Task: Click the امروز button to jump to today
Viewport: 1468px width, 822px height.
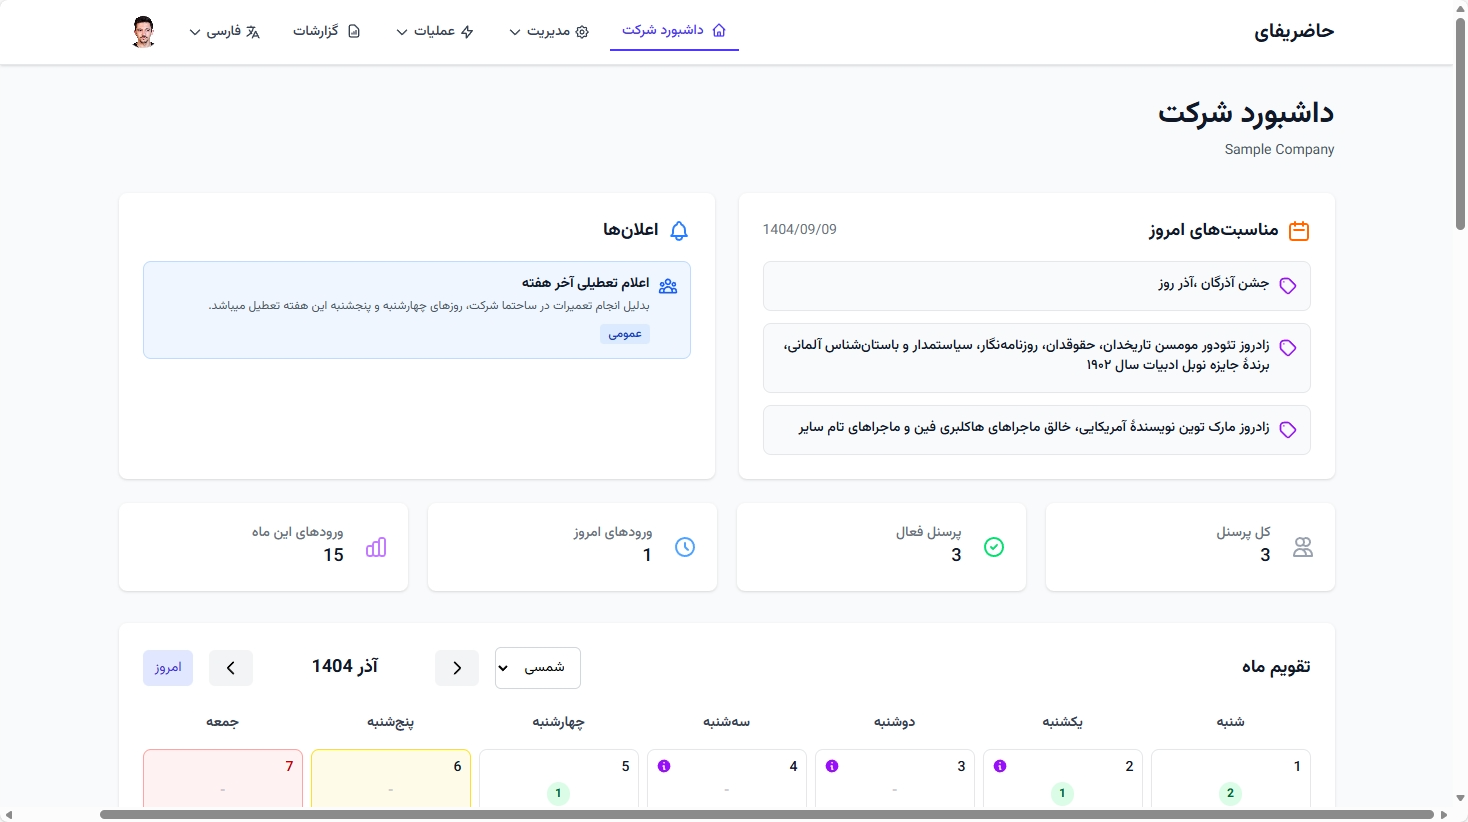Action: (167, 667)
